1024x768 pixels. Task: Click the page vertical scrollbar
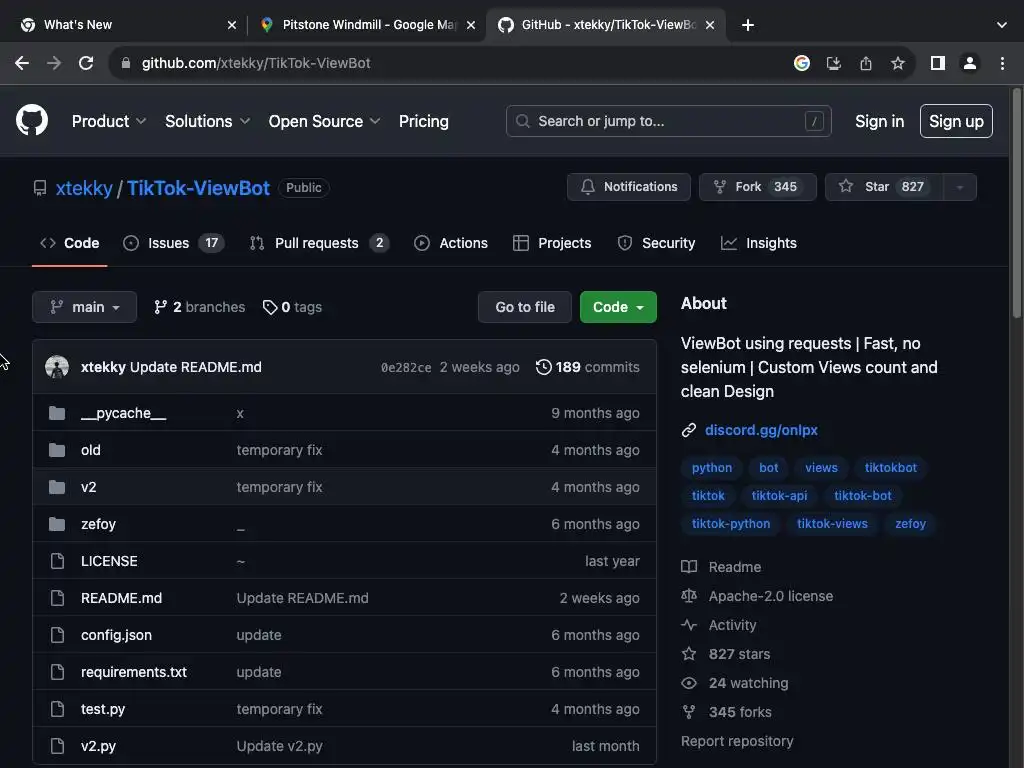(1017, 202)
